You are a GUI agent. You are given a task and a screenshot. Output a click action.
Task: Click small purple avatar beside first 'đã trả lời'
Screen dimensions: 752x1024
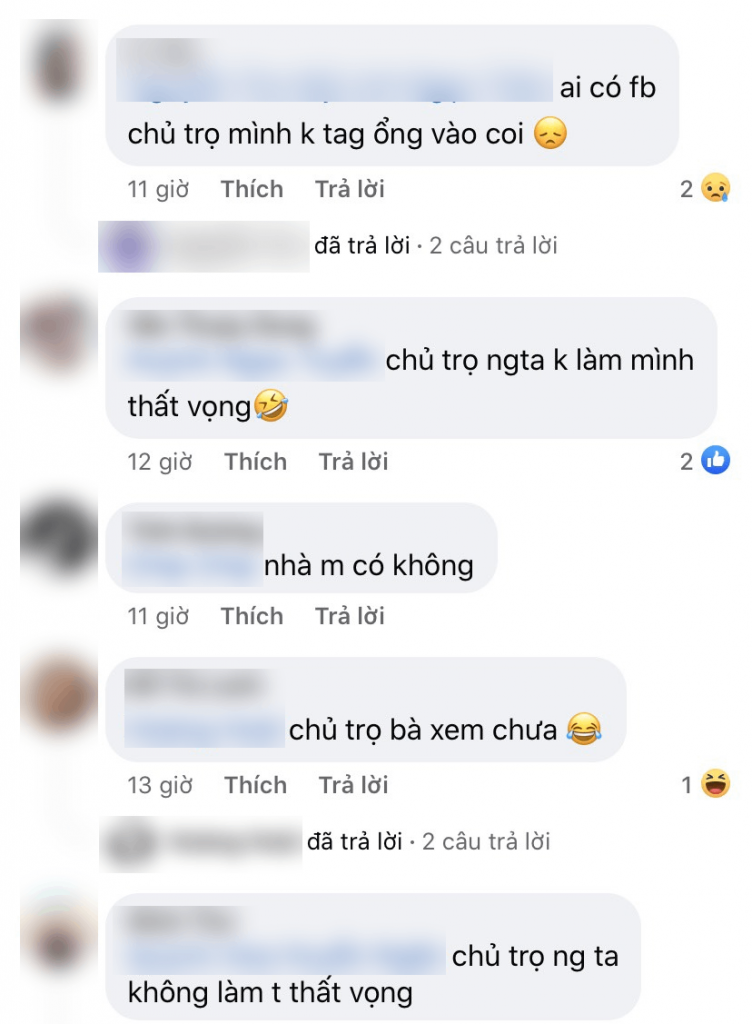tap(127, 246)
